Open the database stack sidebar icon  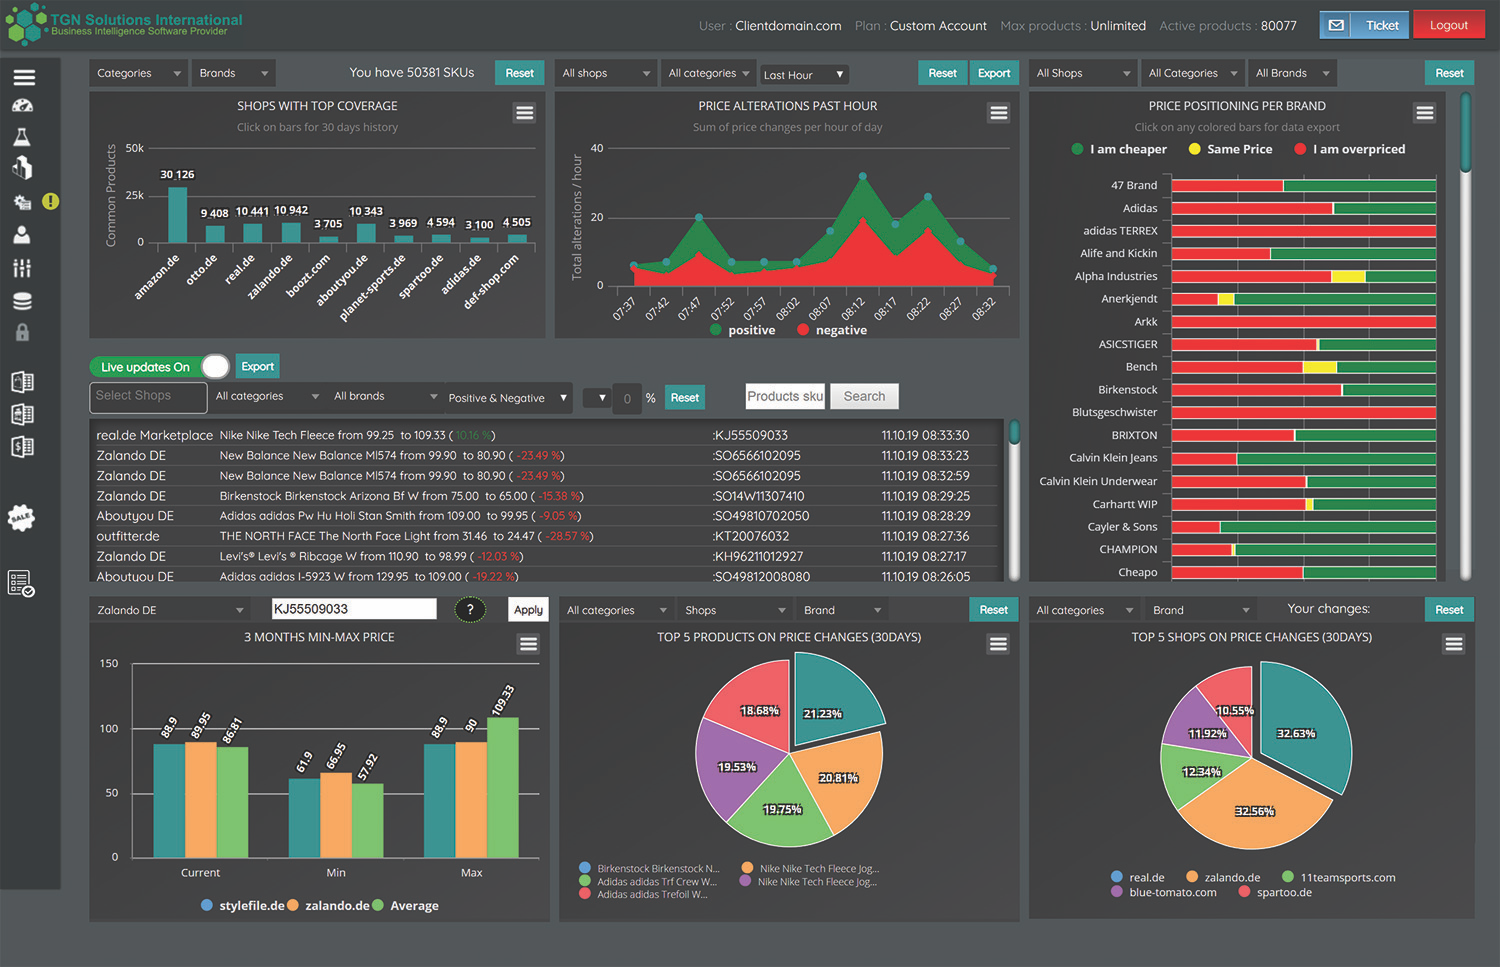(x=22, y=301)
